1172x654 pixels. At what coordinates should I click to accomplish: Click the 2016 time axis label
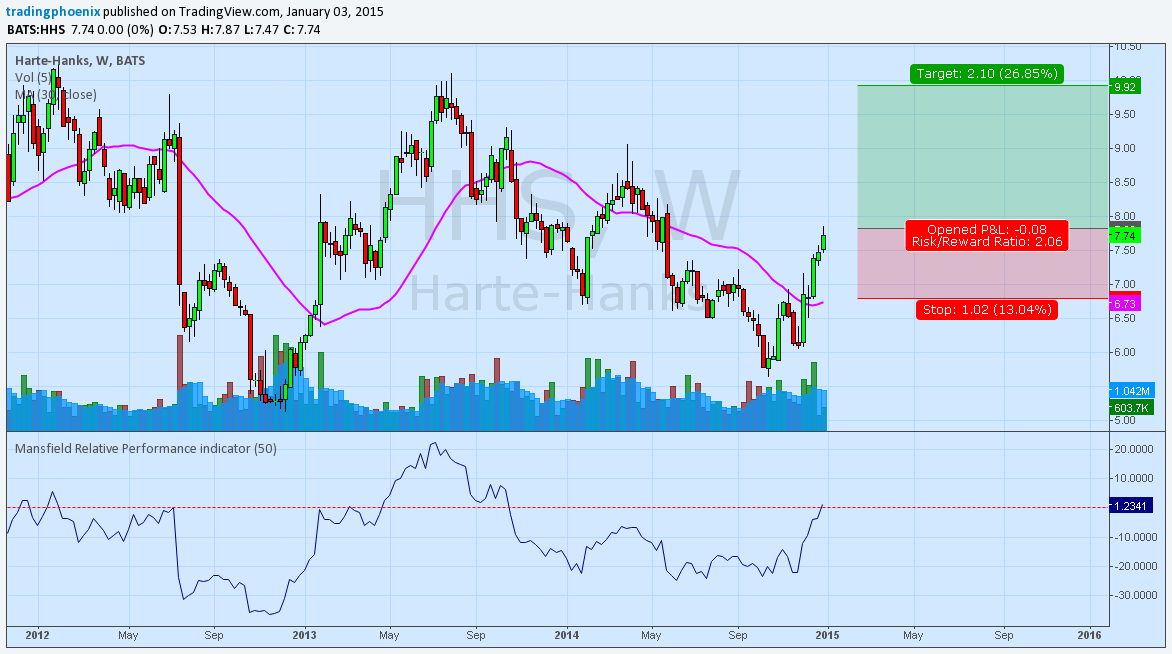tap(1089, 635)
